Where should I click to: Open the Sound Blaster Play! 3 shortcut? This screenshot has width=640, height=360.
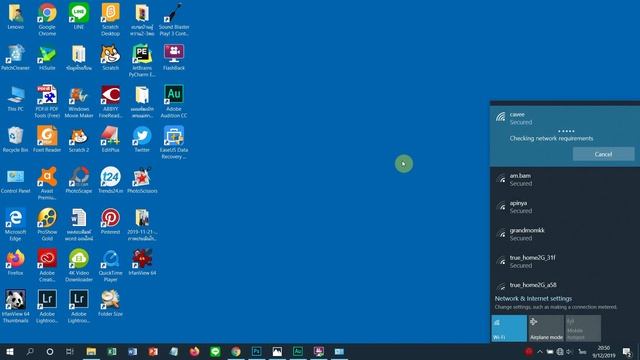[174, 19]
